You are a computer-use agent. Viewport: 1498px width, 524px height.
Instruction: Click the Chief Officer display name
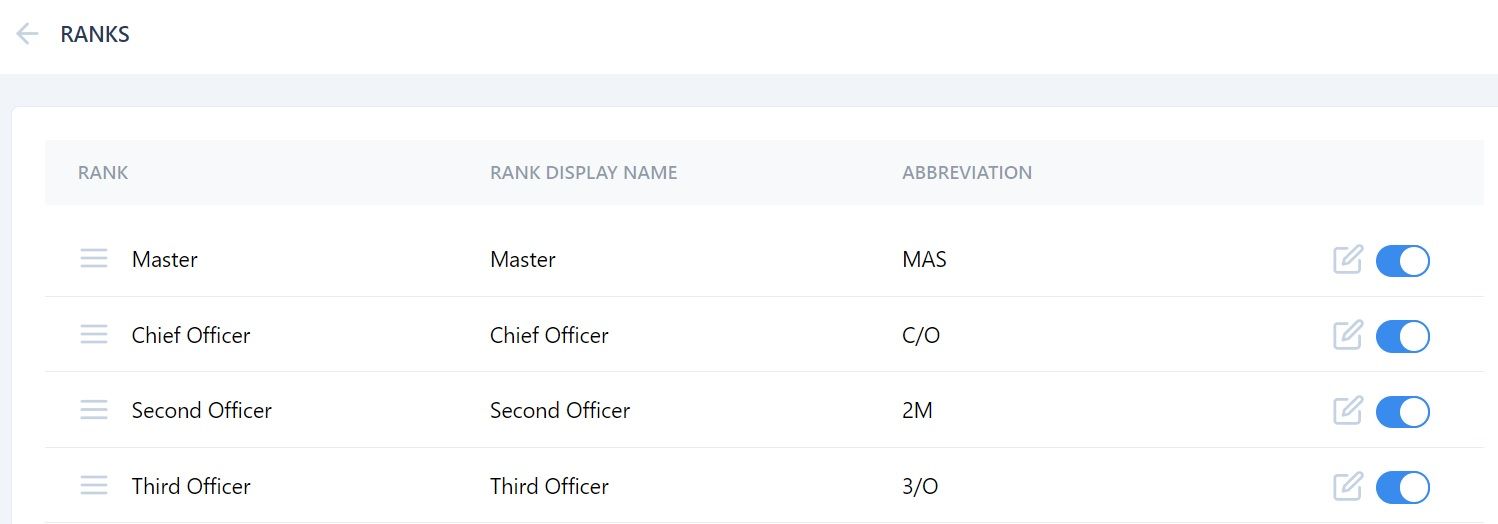(x=549, y=335)
